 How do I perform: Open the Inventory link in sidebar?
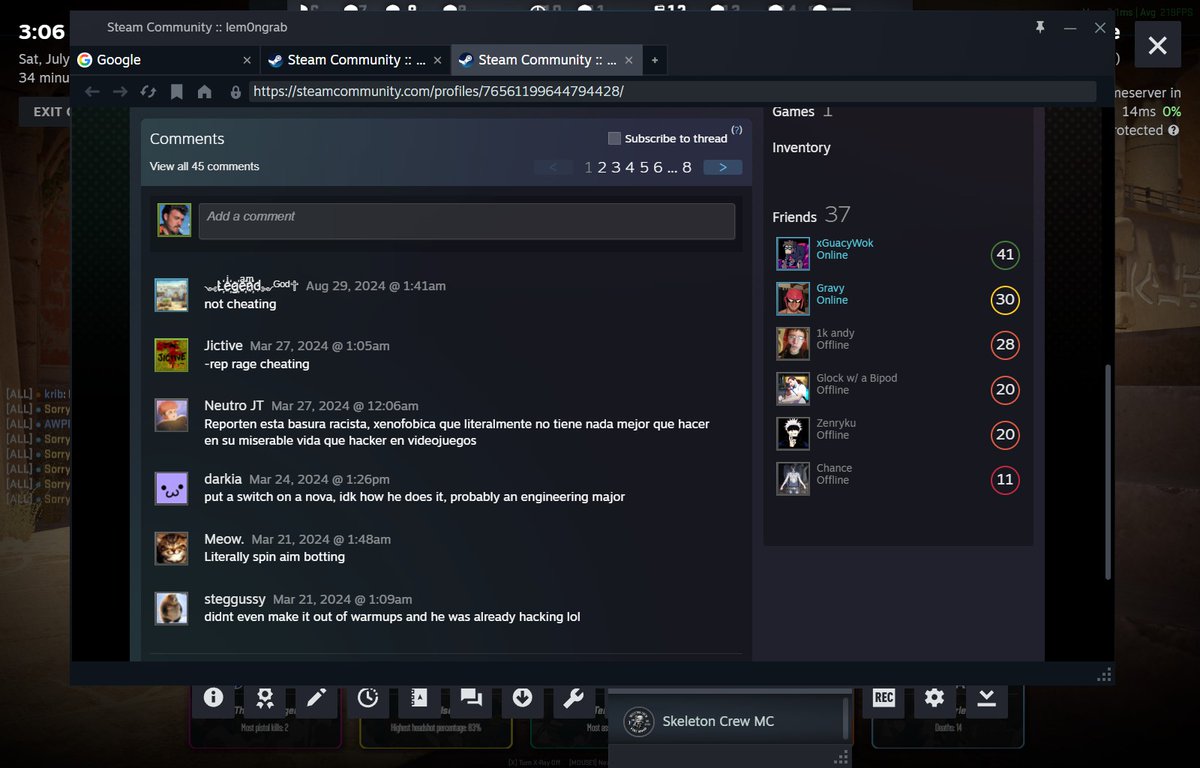[801, 147]
